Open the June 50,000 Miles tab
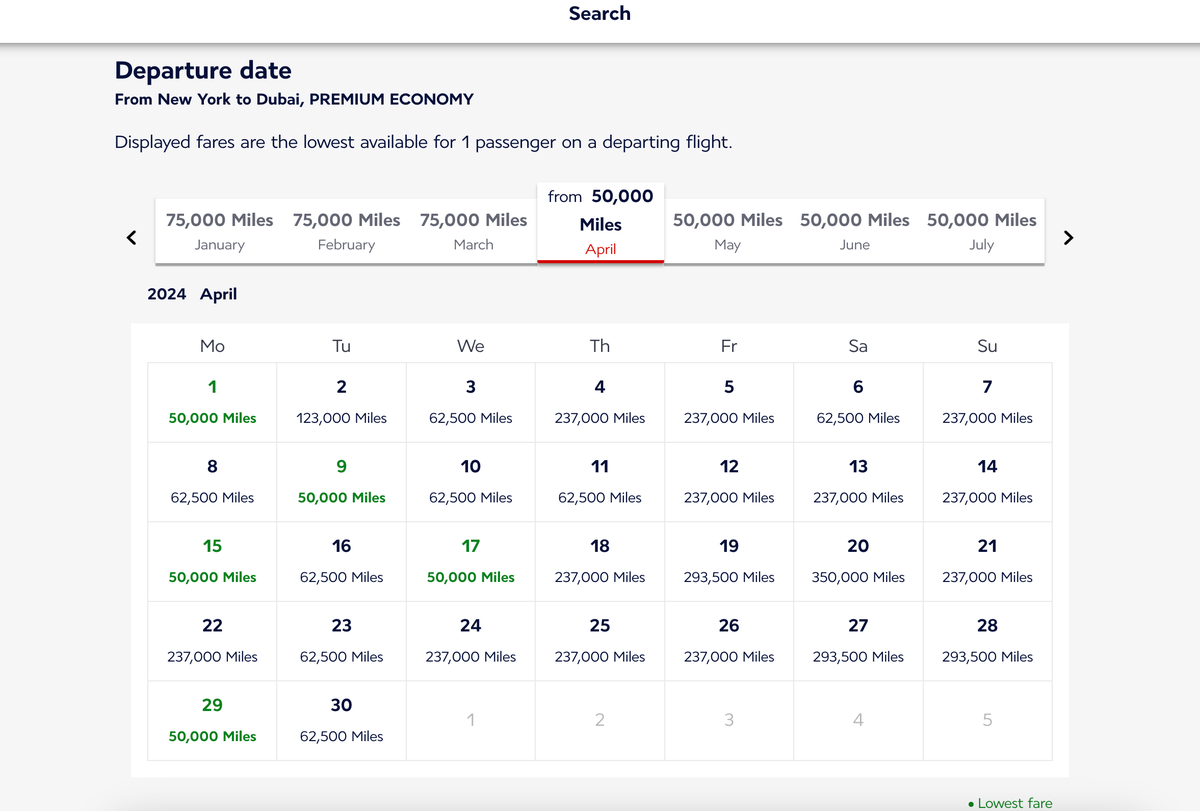 pyautogui.click(x=854, y=230)
